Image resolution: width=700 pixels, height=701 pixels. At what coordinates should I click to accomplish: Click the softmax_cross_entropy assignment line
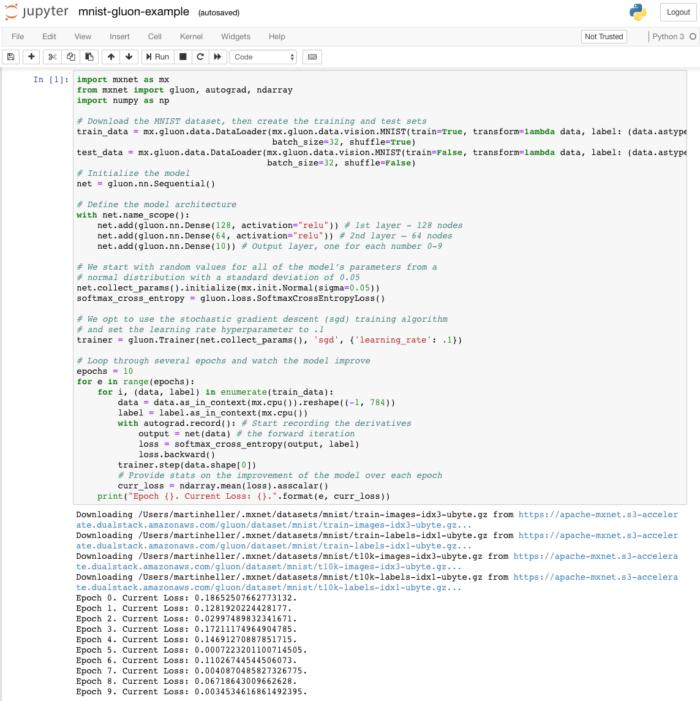point(231,299)
